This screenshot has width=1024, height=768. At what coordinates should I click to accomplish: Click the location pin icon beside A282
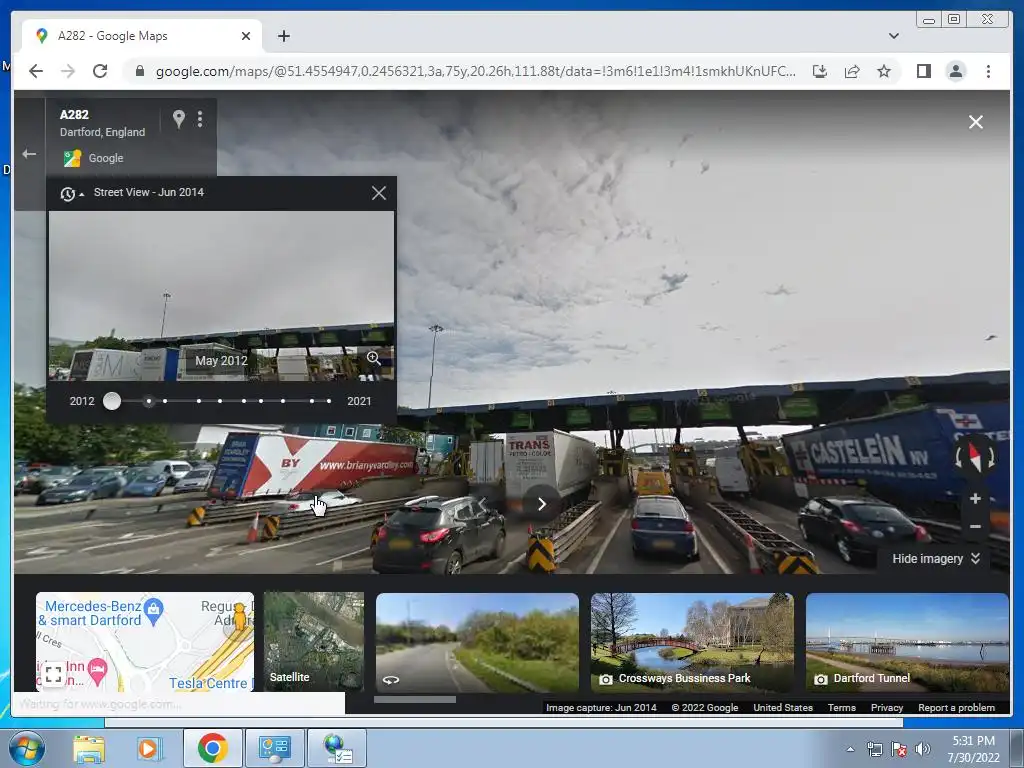point(178,119)
